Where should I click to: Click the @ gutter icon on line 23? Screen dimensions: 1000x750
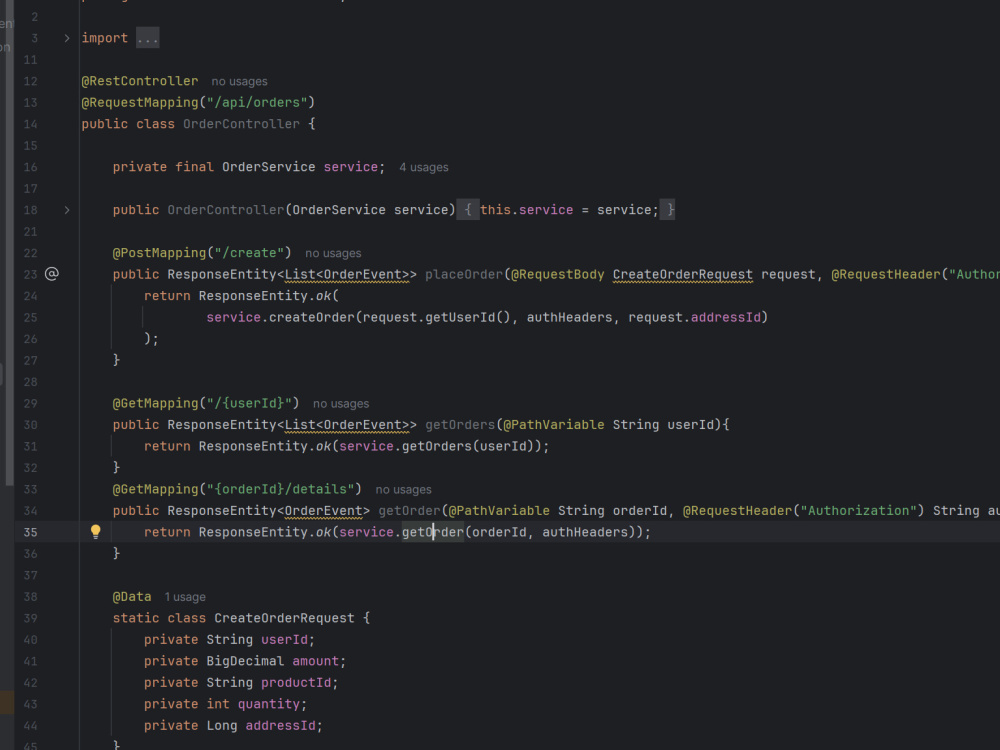click(x=52, y=274)
